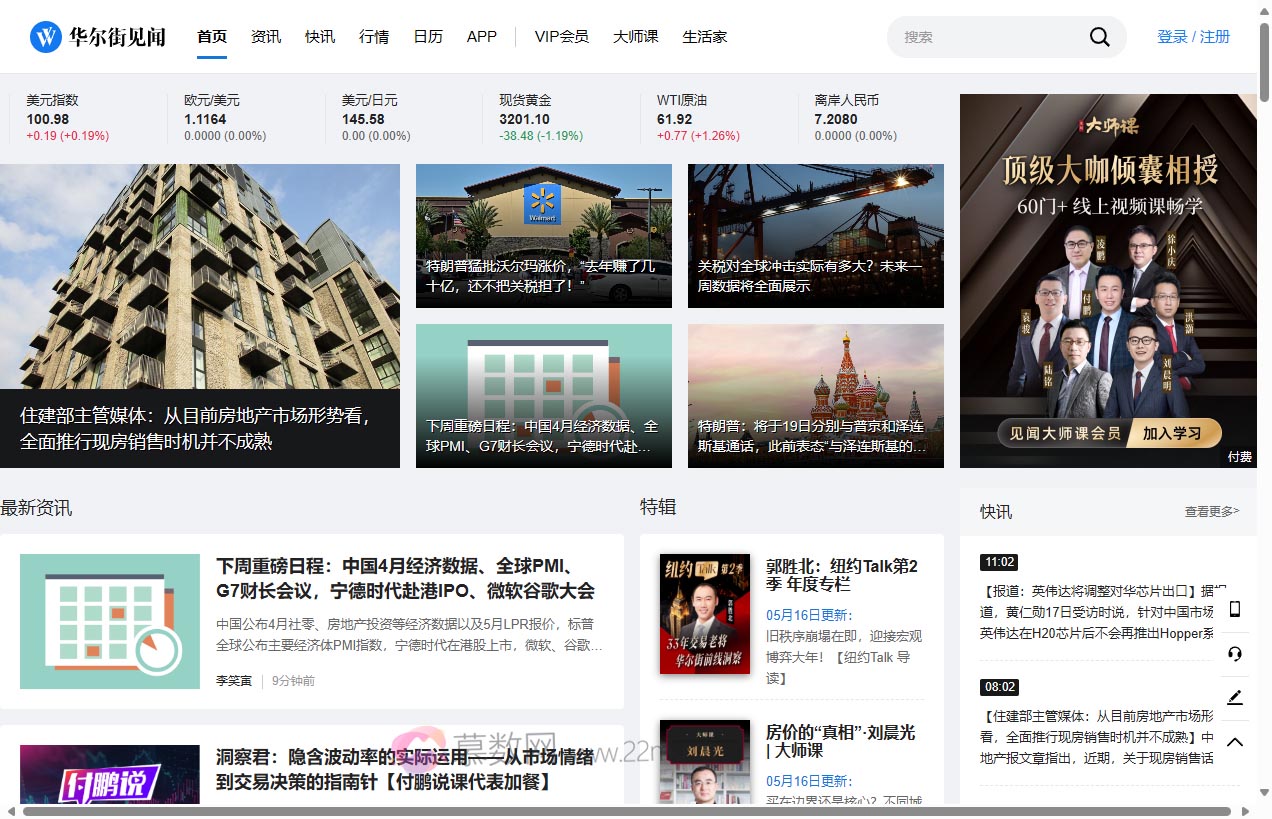
Task: Click the back-to-top arrow icon
Action: point(1236,741)
